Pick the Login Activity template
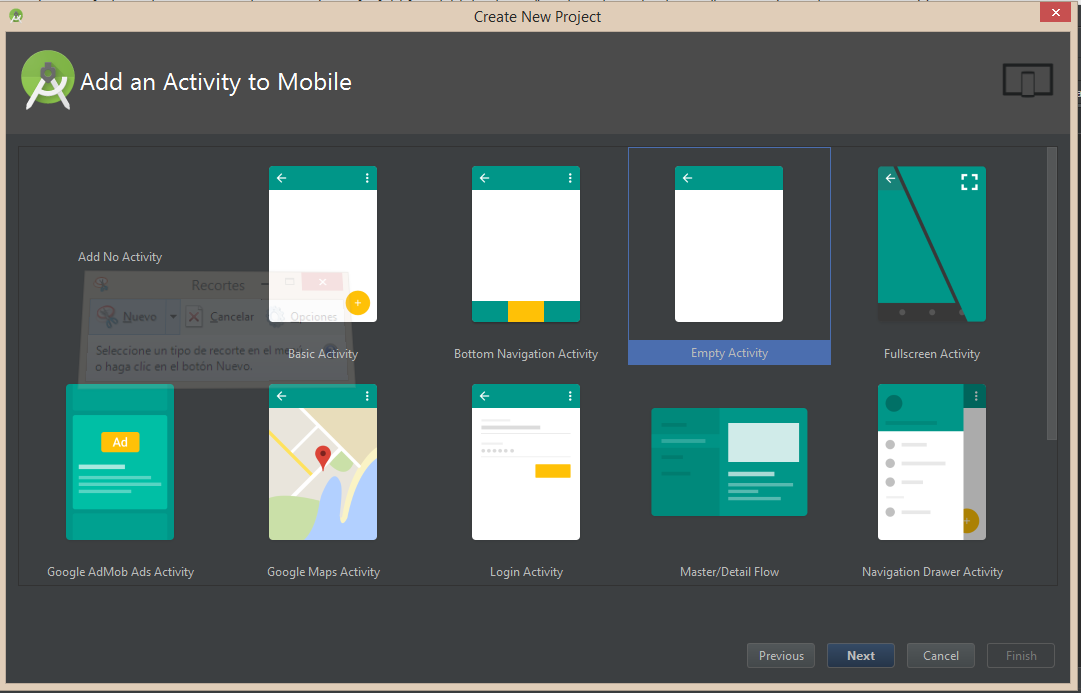The image size is (1081, 693). tap(525, 462)
